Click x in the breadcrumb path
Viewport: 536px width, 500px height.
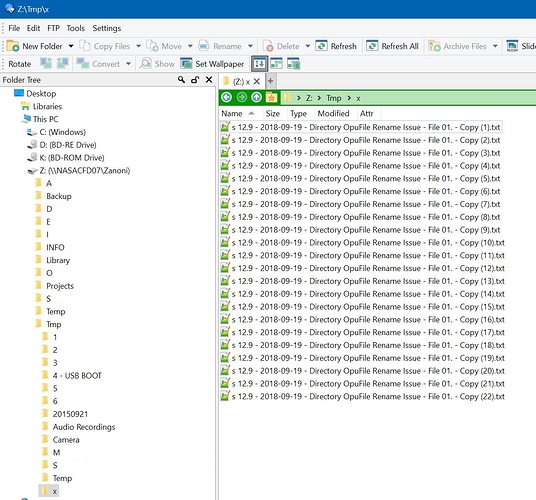(358, 99)
